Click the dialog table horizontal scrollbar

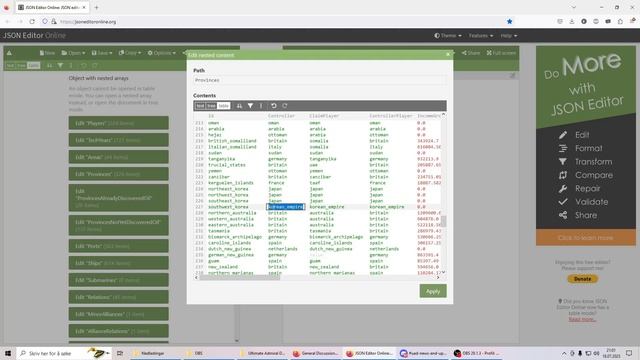coord(240,278)
